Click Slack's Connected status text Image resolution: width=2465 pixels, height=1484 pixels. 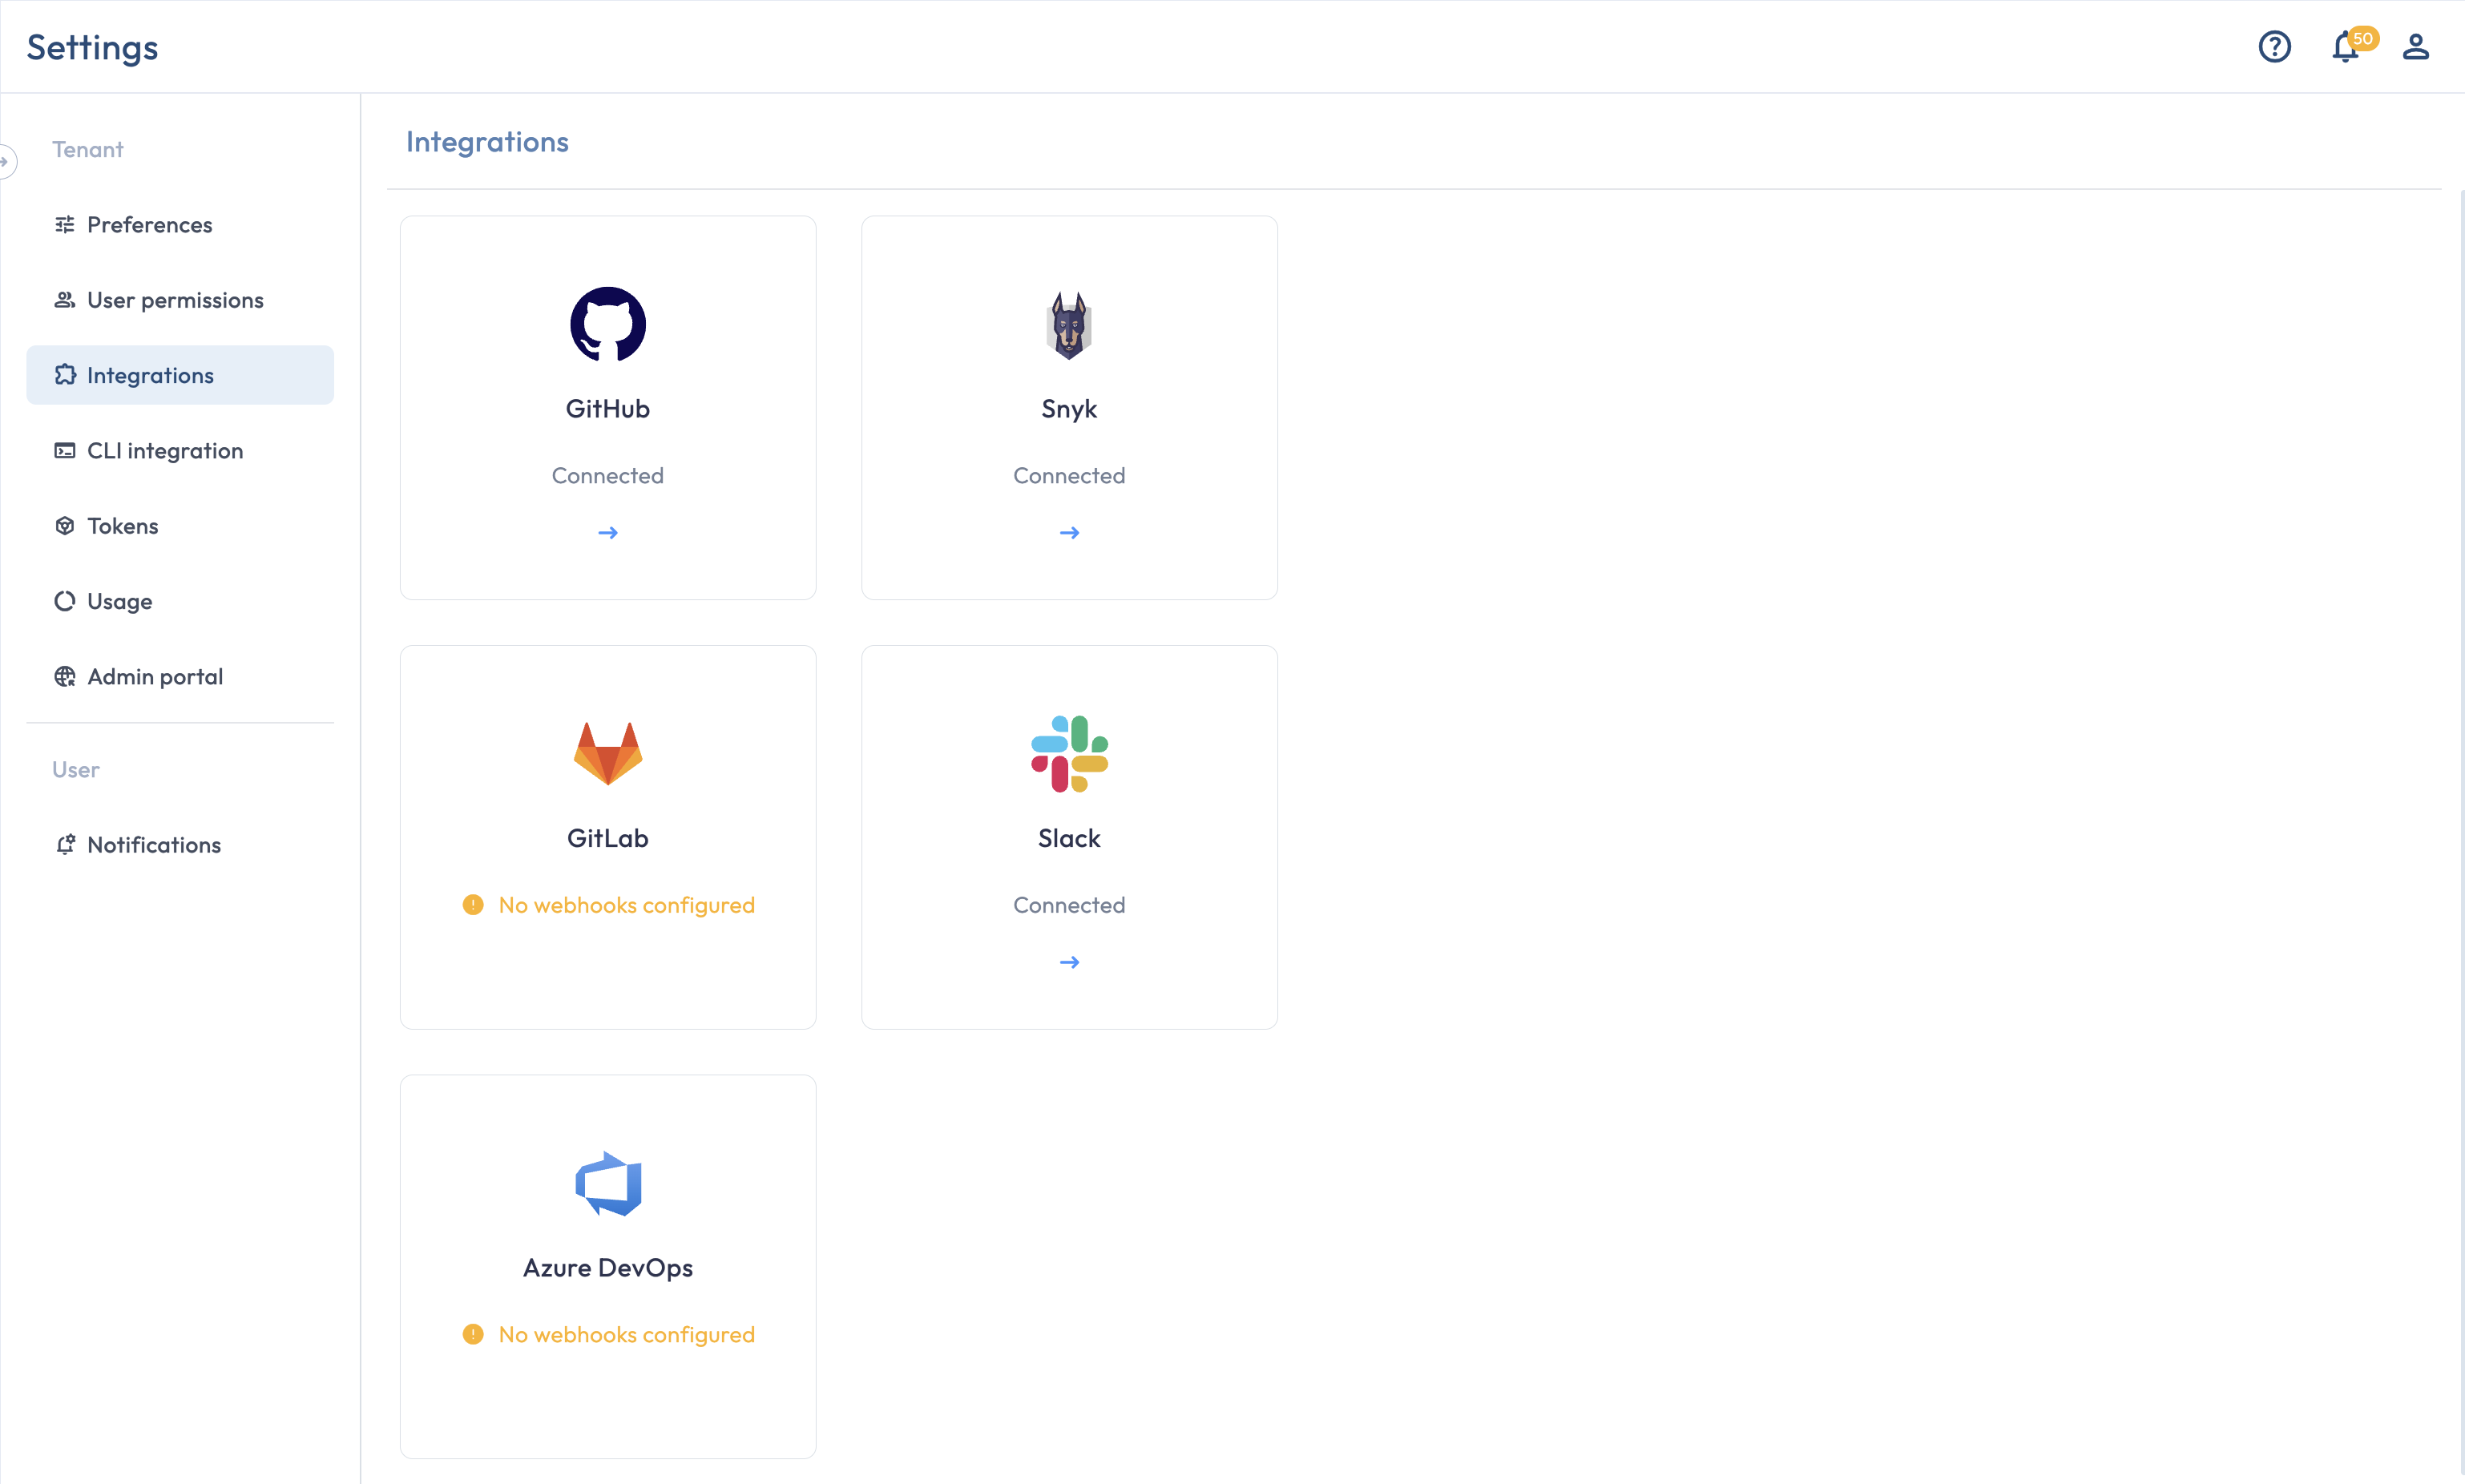[x=1069, y=905]
